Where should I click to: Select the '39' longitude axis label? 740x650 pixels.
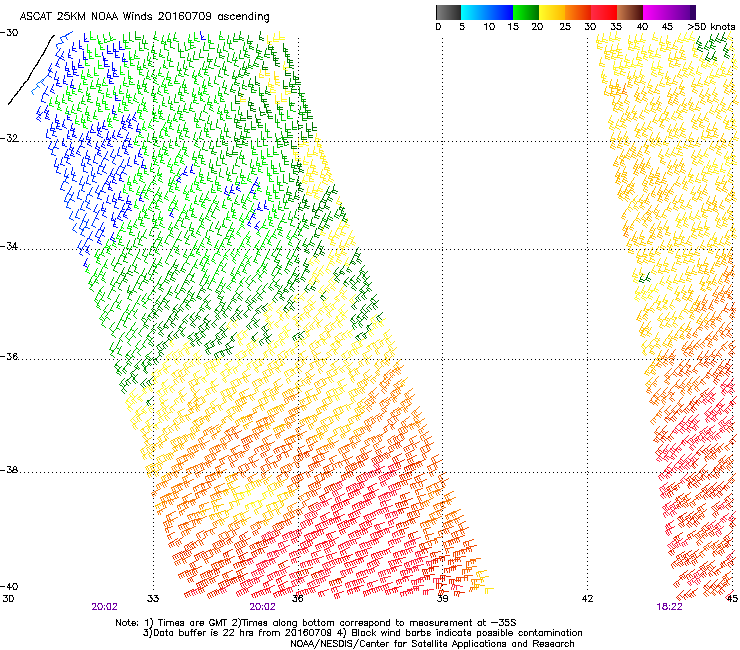[442, 599]
